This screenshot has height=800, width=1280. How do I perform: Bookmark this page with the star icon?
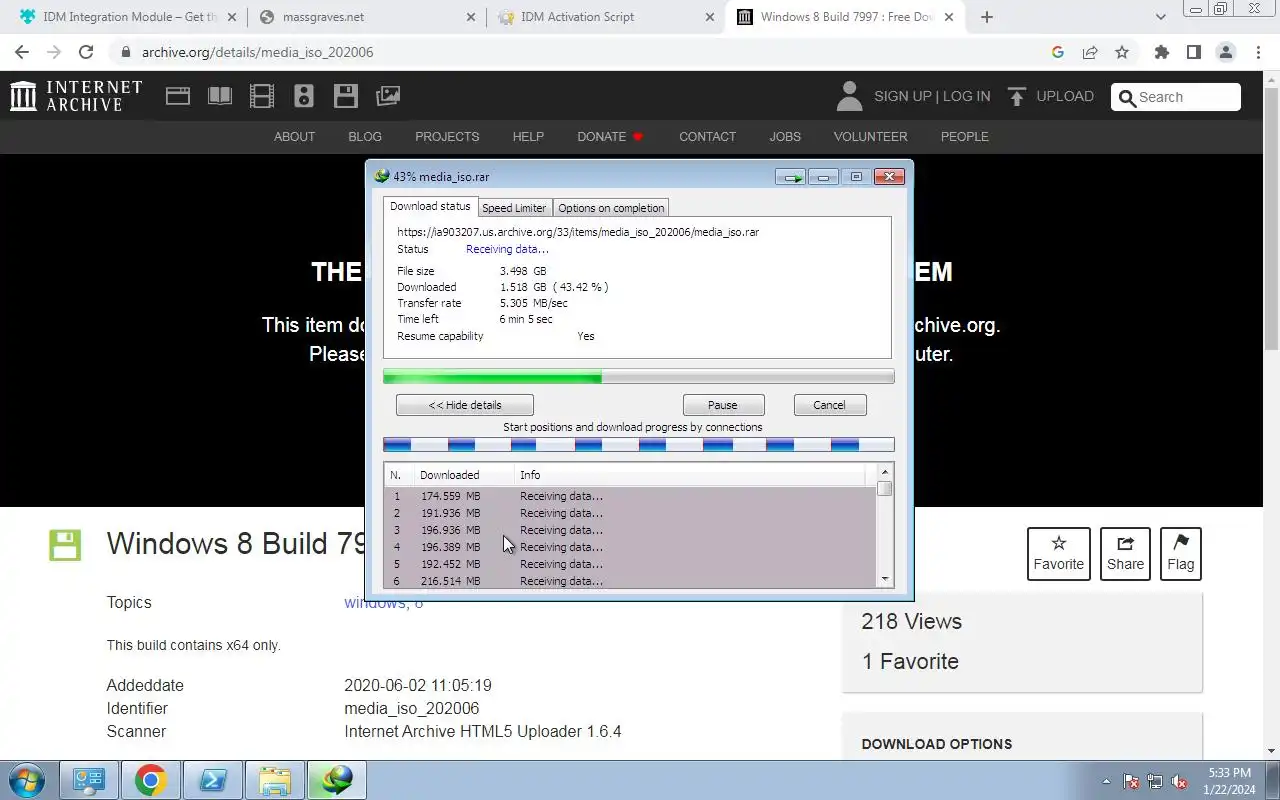(x=1122, y=52)
